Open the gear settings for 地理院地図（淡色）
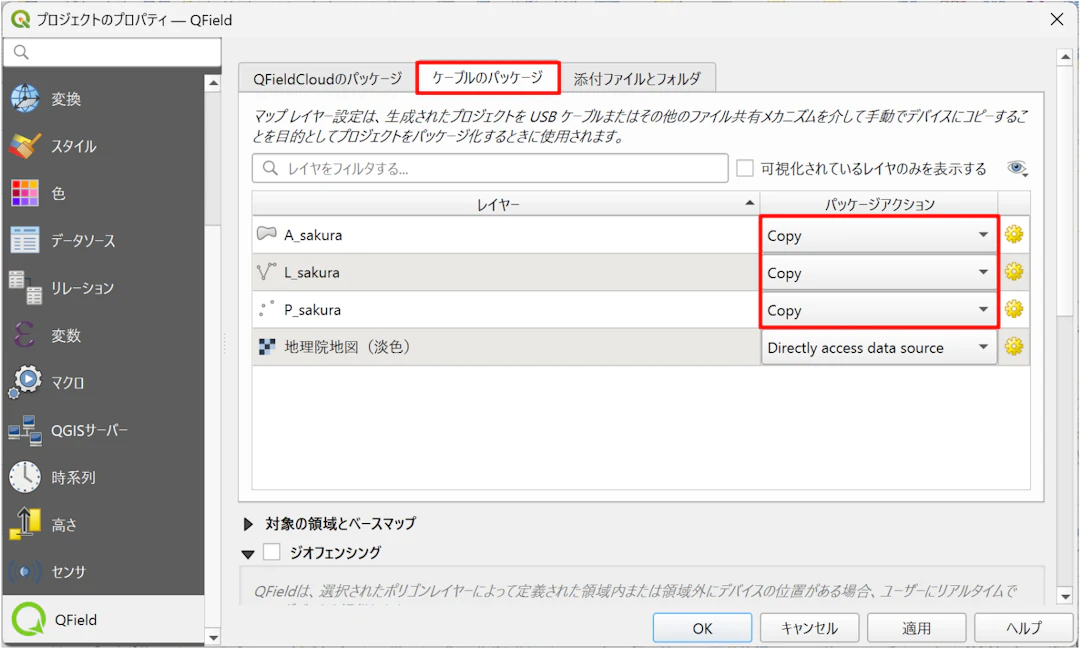This screenshot has height=649, width=1080. (x=1015, y=347)
